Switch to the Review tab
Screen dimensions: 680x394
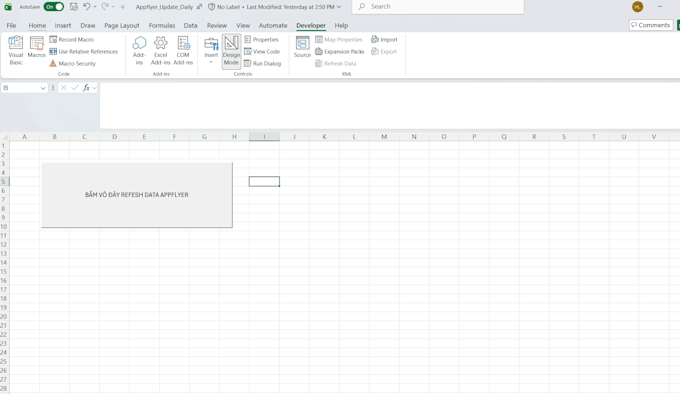point(217,26)
